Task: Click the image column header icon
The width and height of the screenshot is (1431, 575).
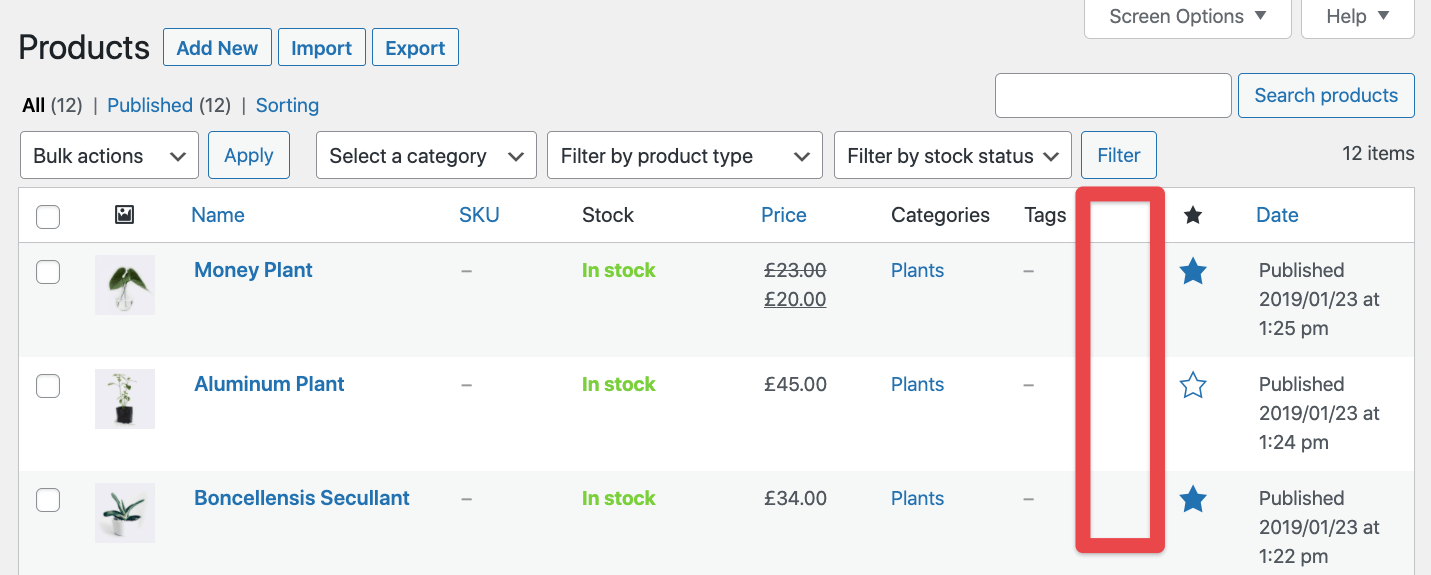Action: 124,215
